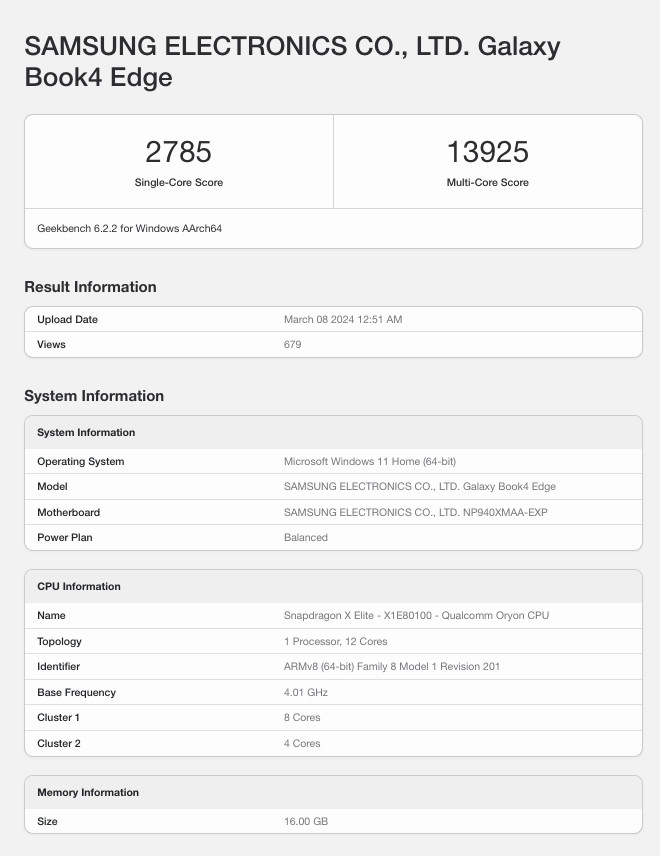660x856 pixels.
Task: Click the System Information section heading
Action: (x=94, y=396)
